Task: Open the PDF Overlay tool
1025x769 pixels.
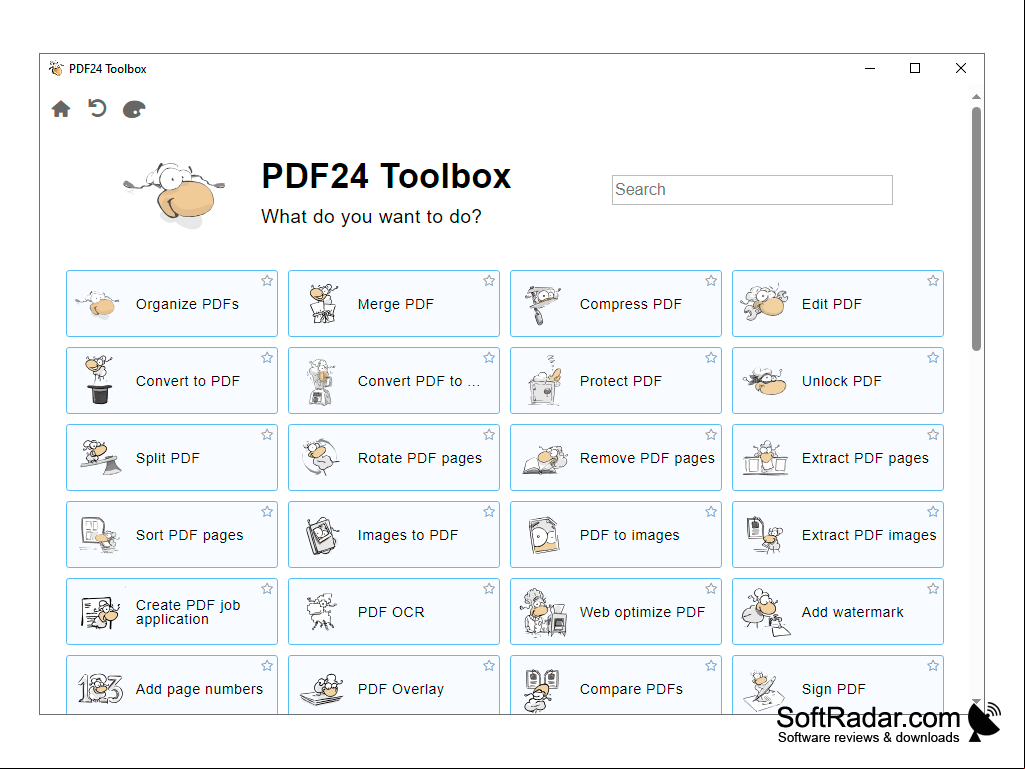Action: (394, 685)
